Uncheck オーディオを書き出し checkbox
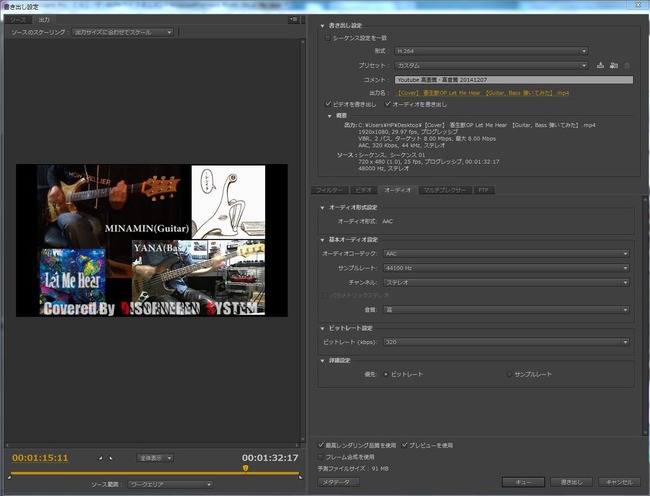The height and width of the screenshot is (496, 650). 388,104
